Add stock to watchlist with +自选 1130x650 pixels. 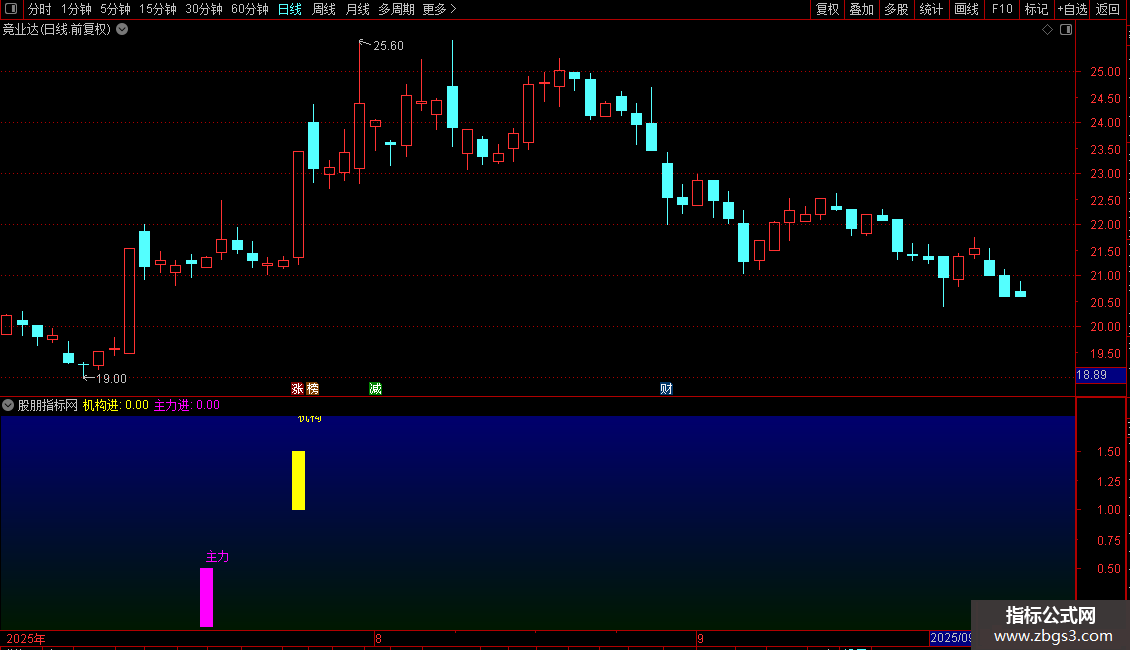1072,9
